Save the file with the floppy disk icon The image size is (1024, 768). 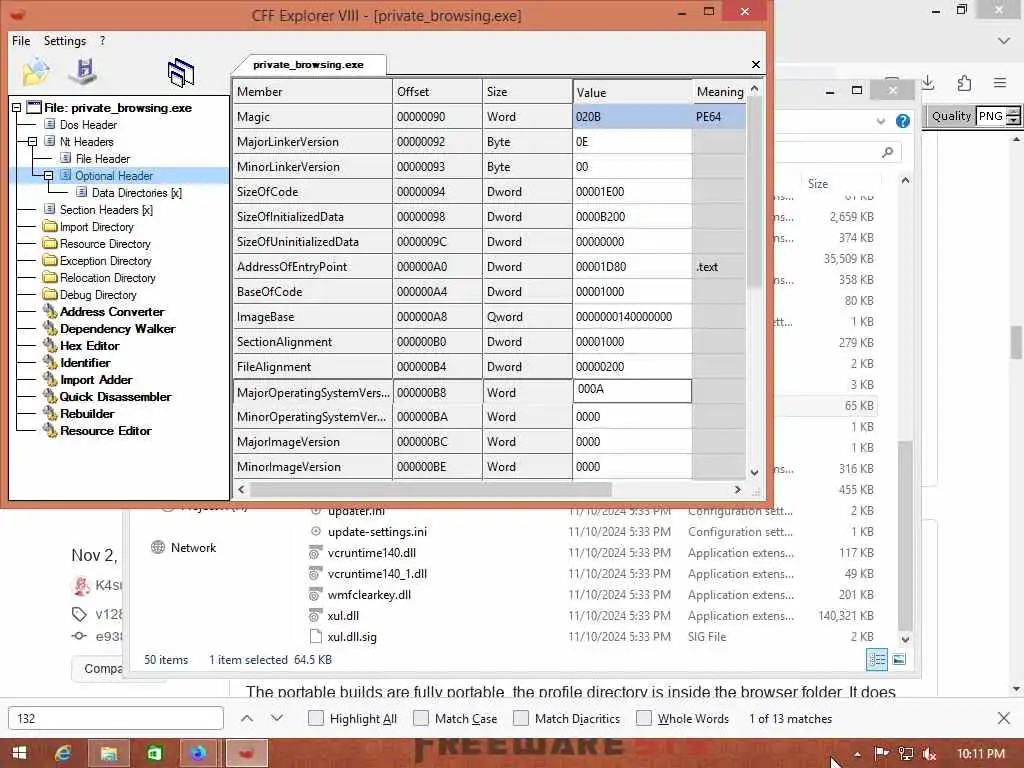84,71
